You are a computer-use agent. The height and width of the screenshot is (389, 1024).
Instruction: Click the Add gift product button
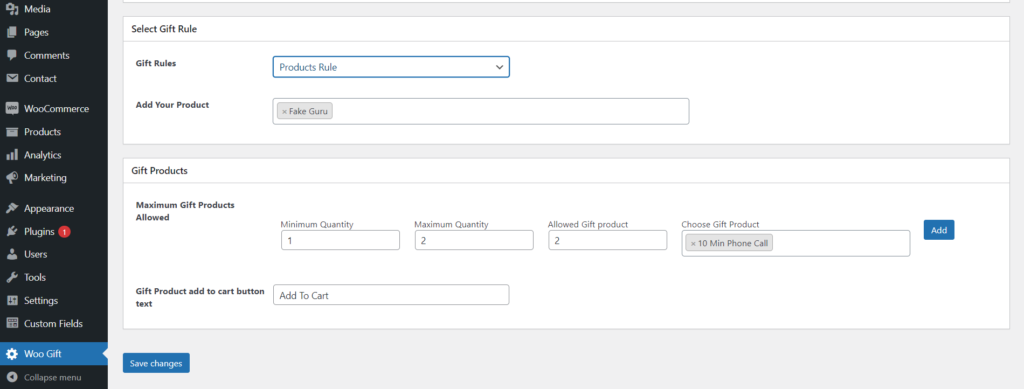[939, 230]
